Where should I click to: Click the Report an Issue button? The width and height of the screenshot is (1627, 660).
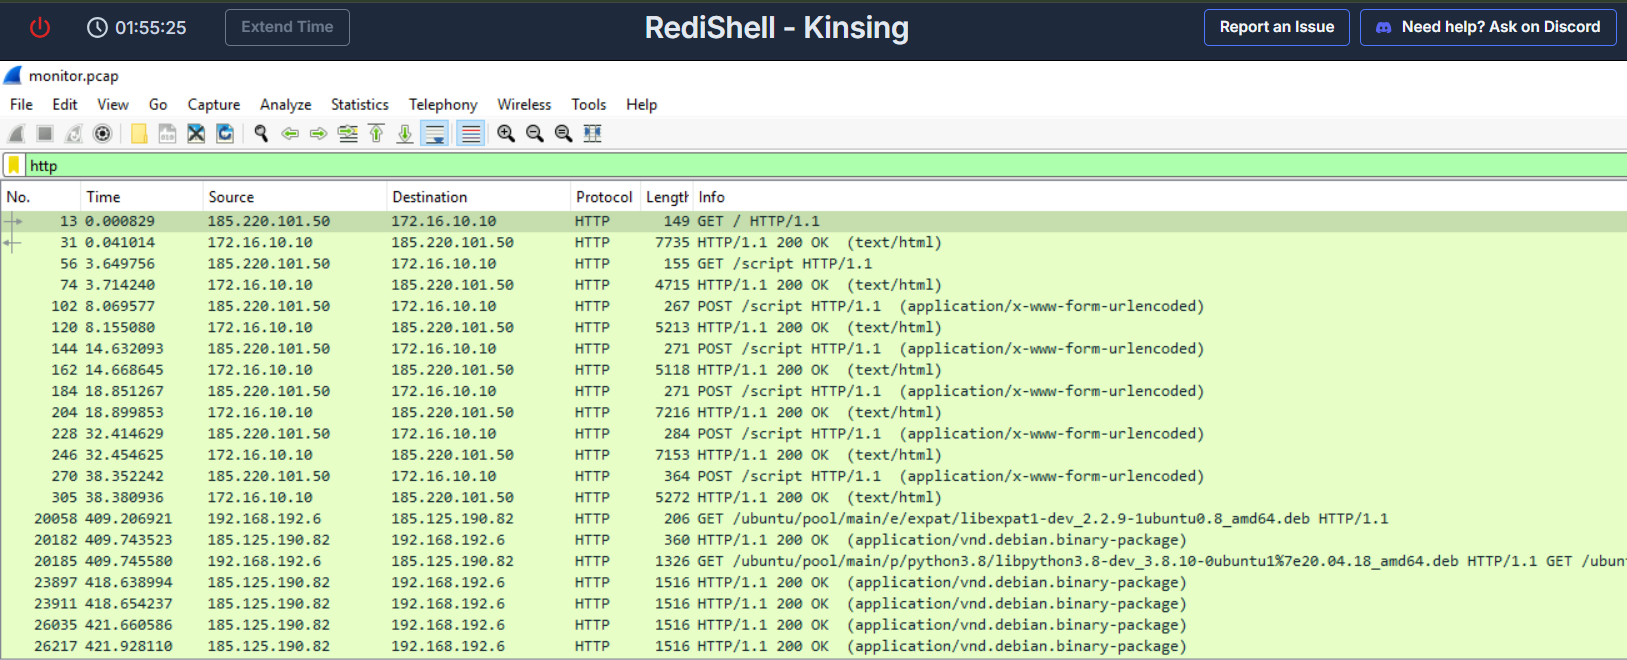click(x=1277, y=27)
